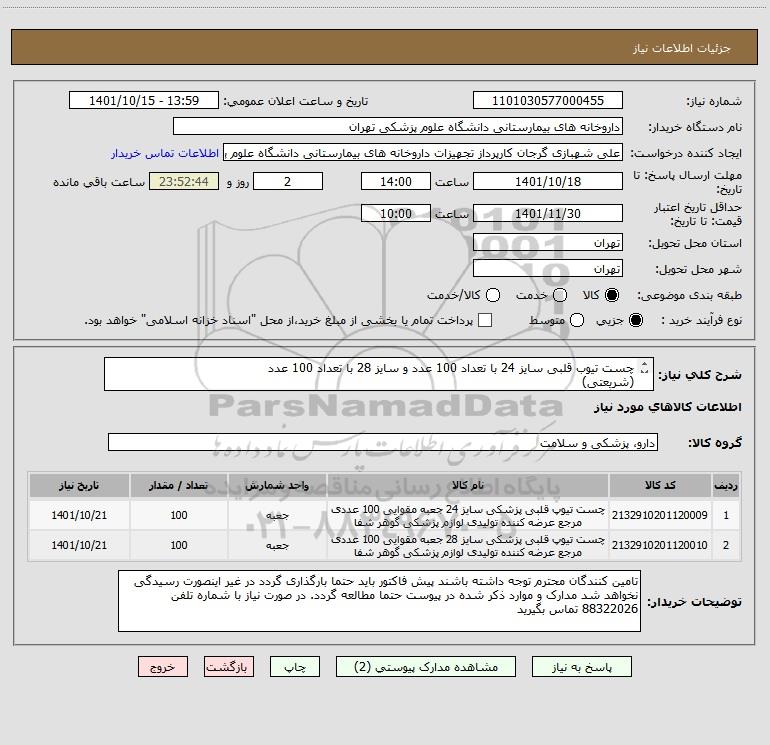Click the جزئیات اطلاعات نیاز header title
This screenshot has height=745, width=770.
[x=681, y=48]
